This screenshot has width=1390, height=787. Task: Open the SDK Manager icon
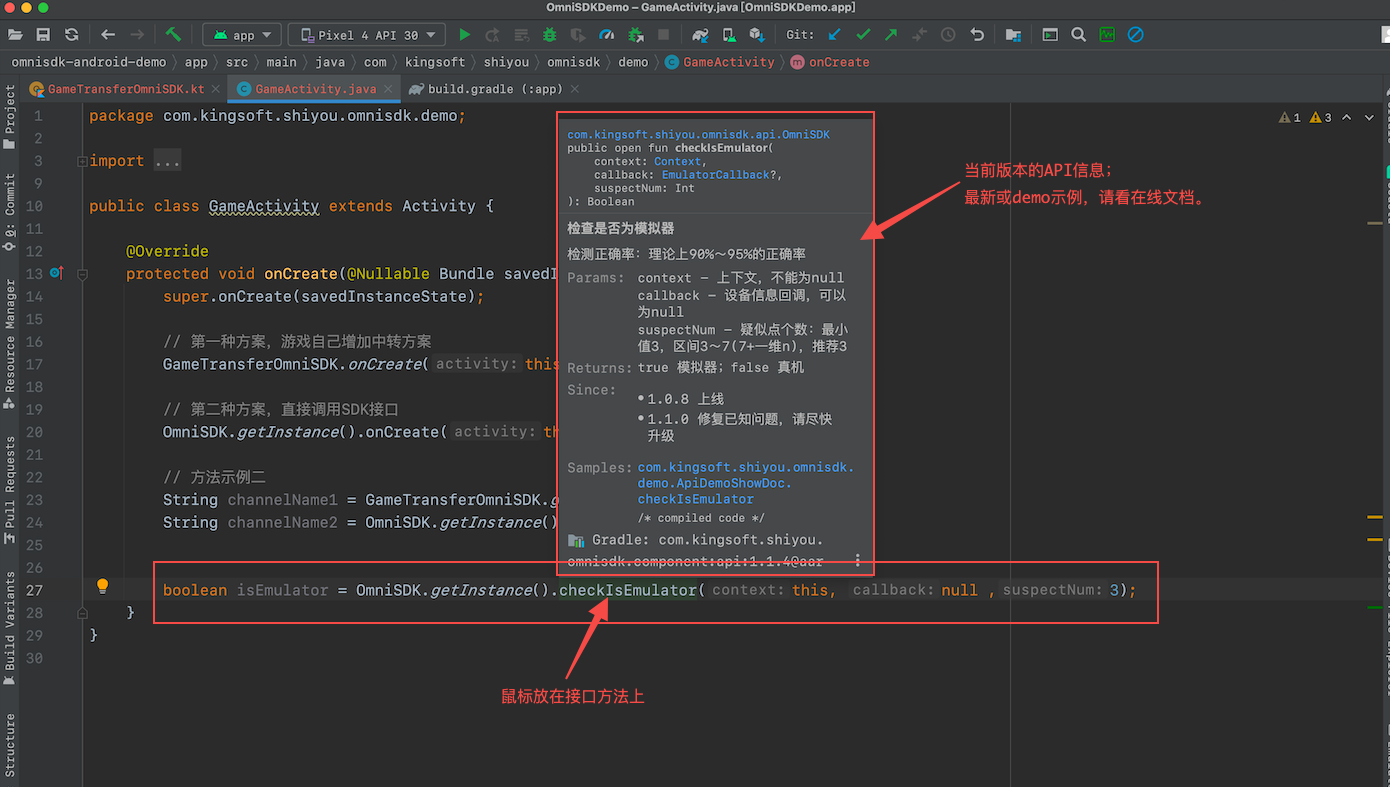click(x=757, y=34)
